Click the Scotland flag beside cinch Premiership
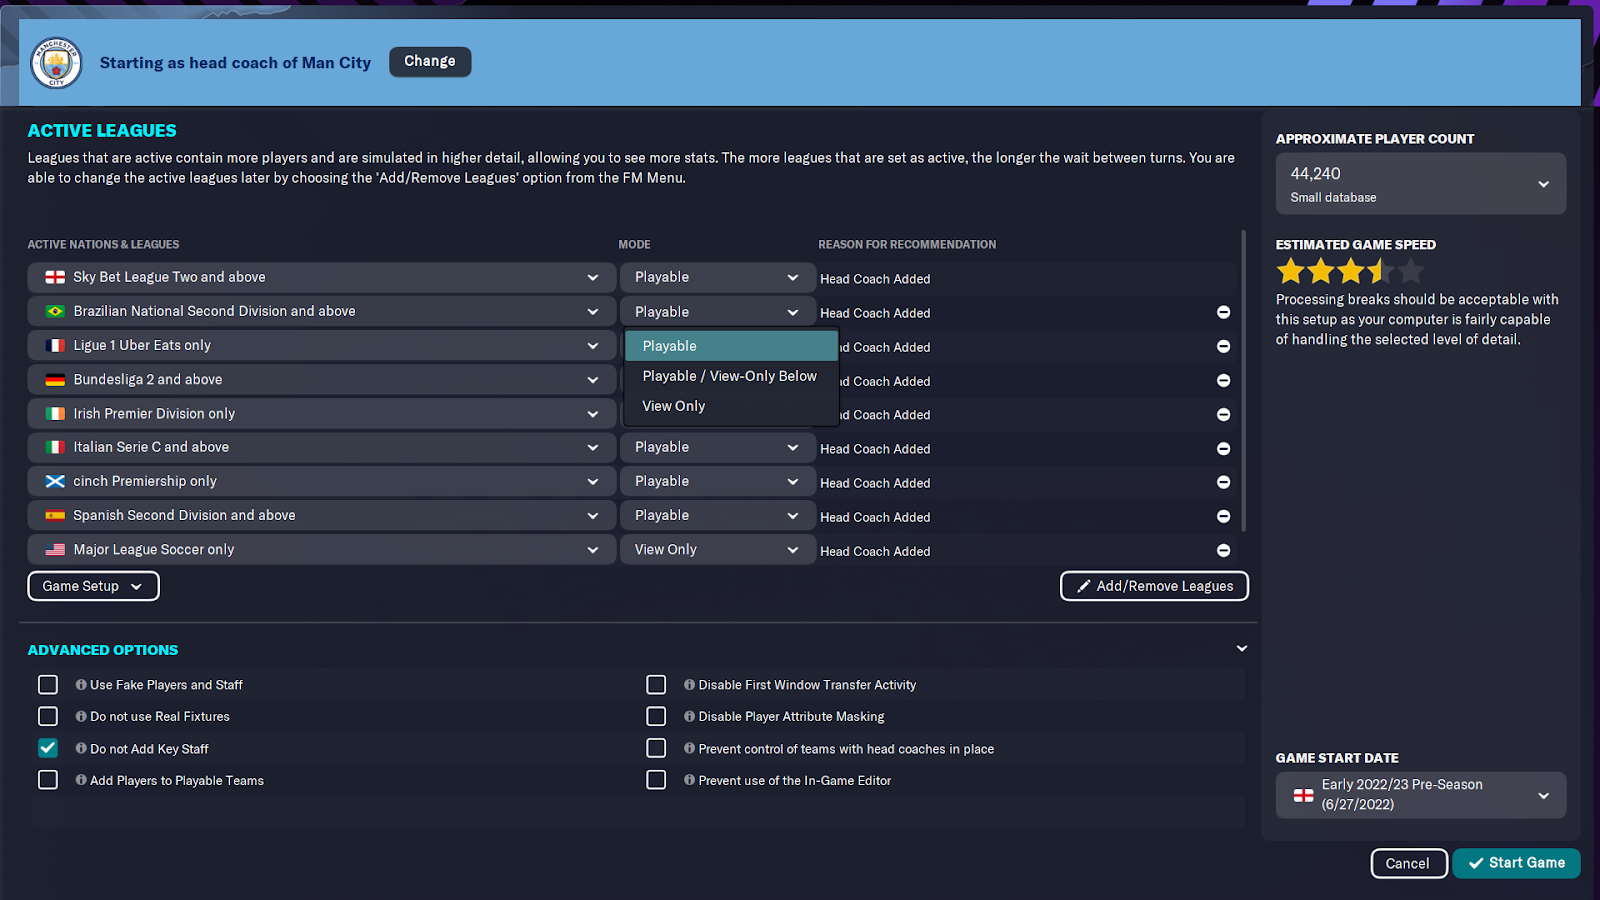The height and width of the screenshot is (900, 1600). coord(55,481)
